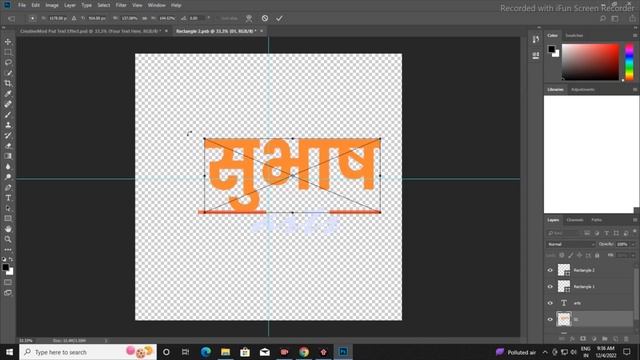Open the Libraries panel menu
Image resolution: width=640 pixels, height=360 pixels.
click(x=635, y=89)
